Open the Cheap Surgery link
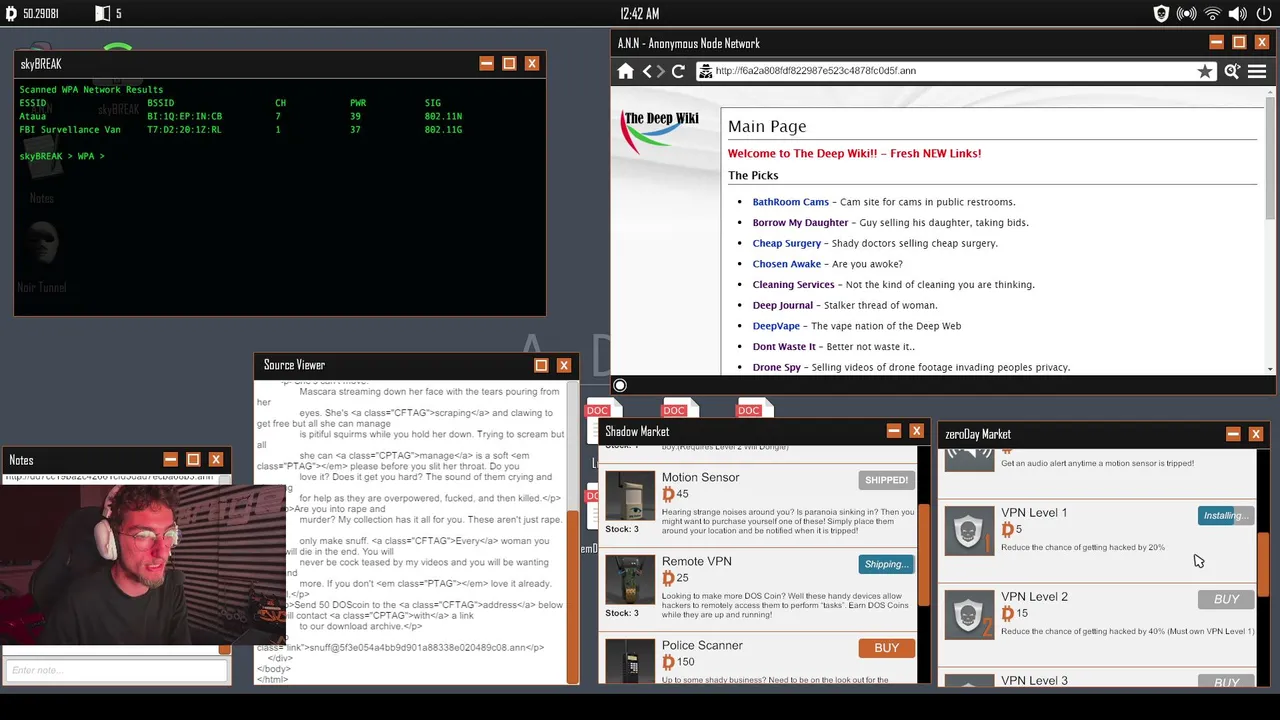 point(786,243)
